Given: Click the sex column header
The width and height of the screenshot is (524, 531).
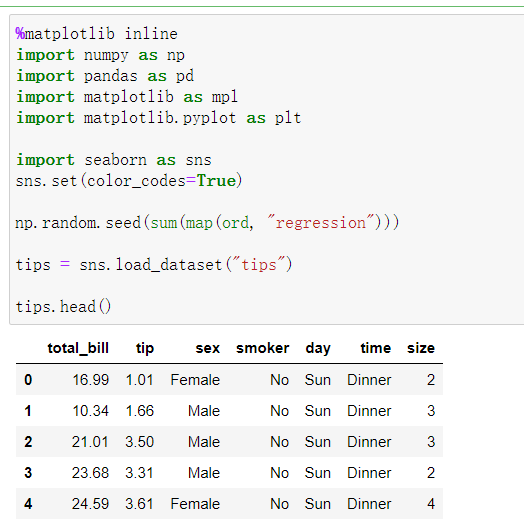Looking at the screenshot, I should (208, 348).
